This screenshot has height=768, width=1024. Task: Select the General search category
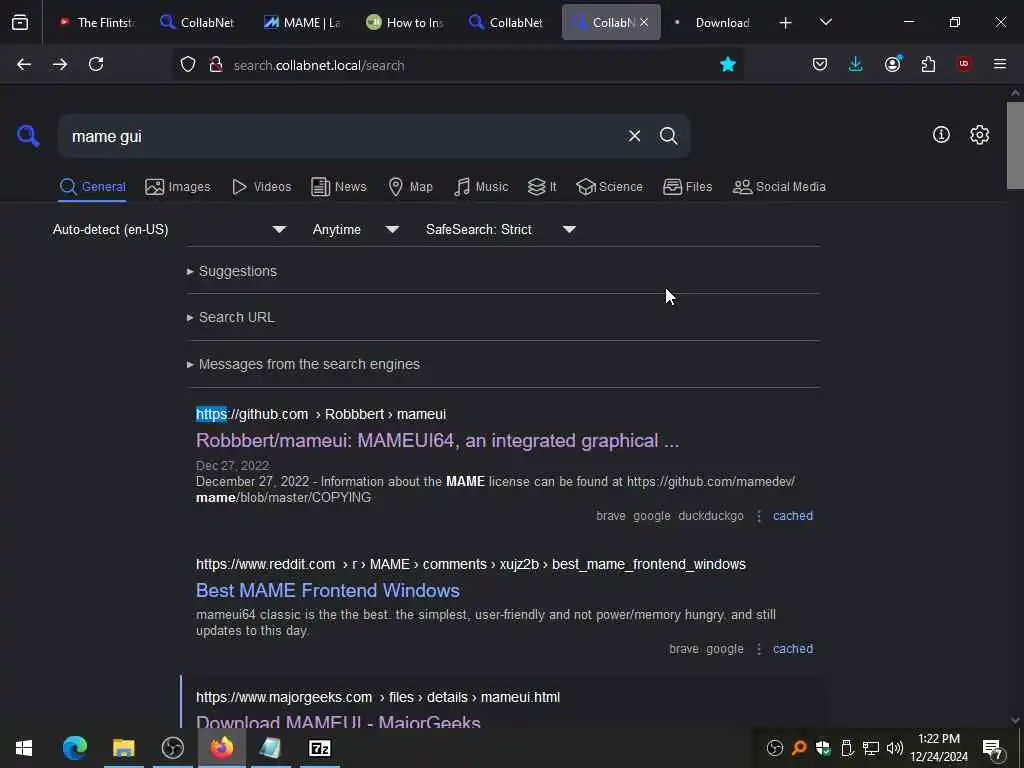pyautogui.click(x=92, y=187)
